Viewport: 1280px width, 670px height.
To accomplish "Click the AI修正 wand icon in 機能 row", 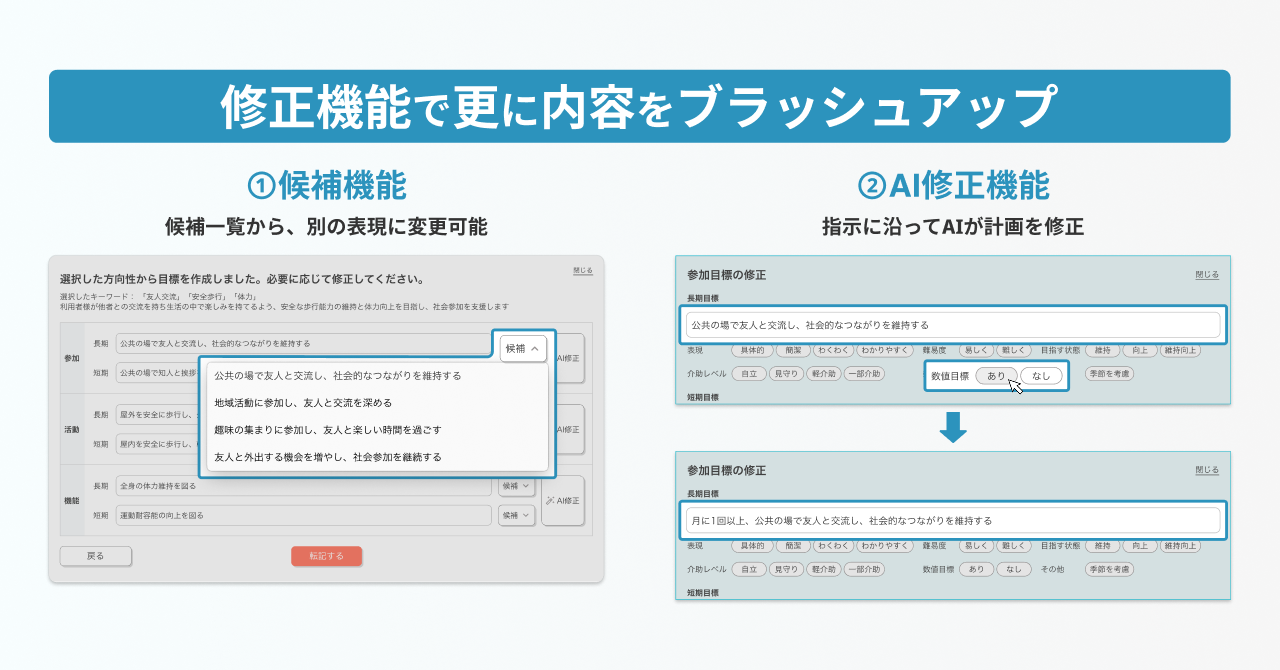I will 548,500.
